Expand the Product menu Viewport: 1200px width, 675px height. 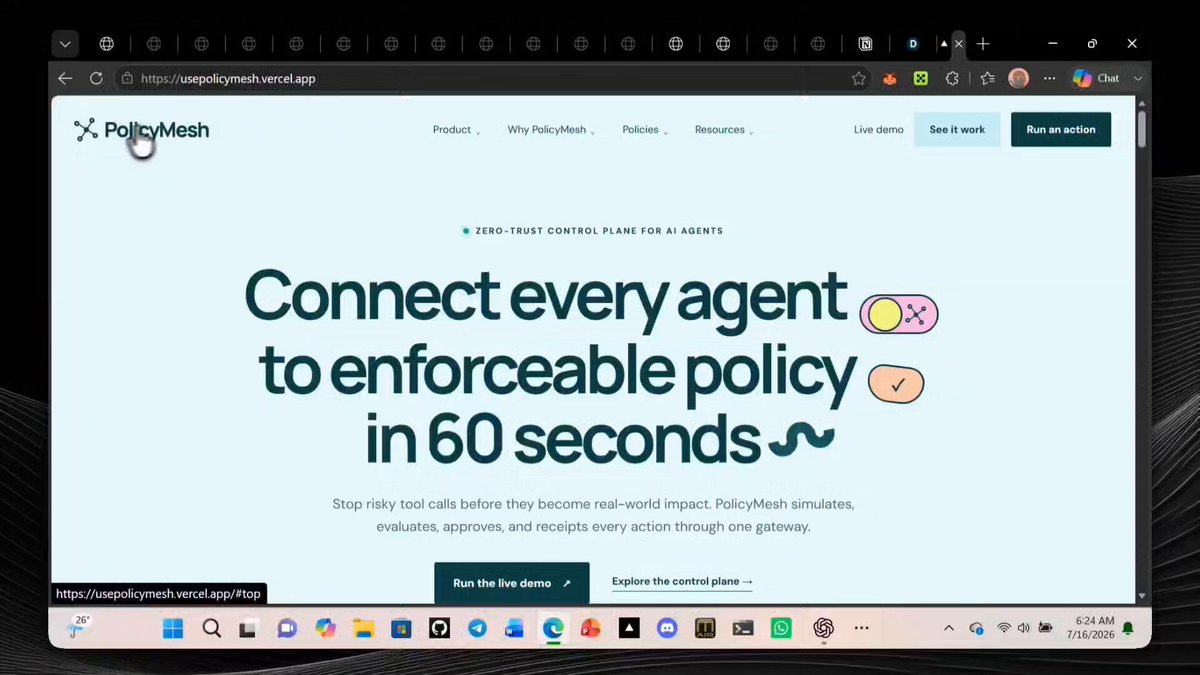[x=456, y=130]
